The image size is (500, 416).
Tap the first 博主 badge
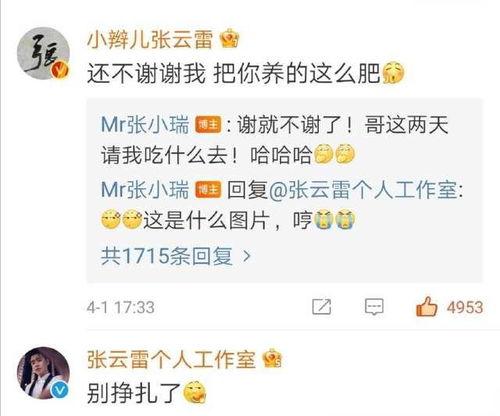(x=208, y=125)
